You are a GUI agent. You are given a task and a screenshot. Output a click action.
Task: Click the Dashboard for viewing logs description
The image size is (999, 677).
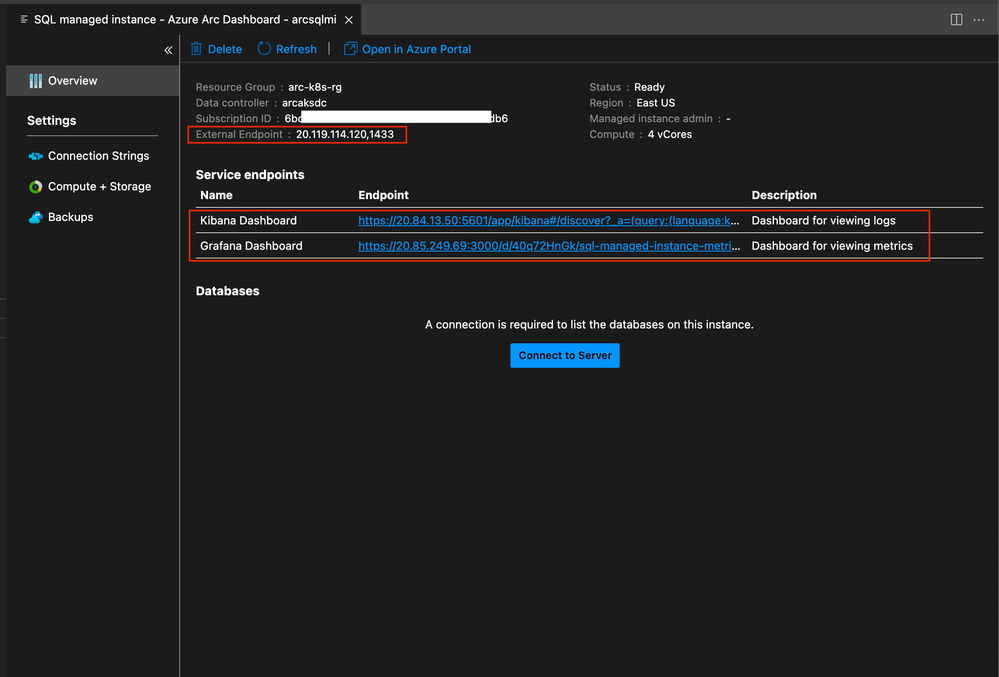click(x=823, y=220)
